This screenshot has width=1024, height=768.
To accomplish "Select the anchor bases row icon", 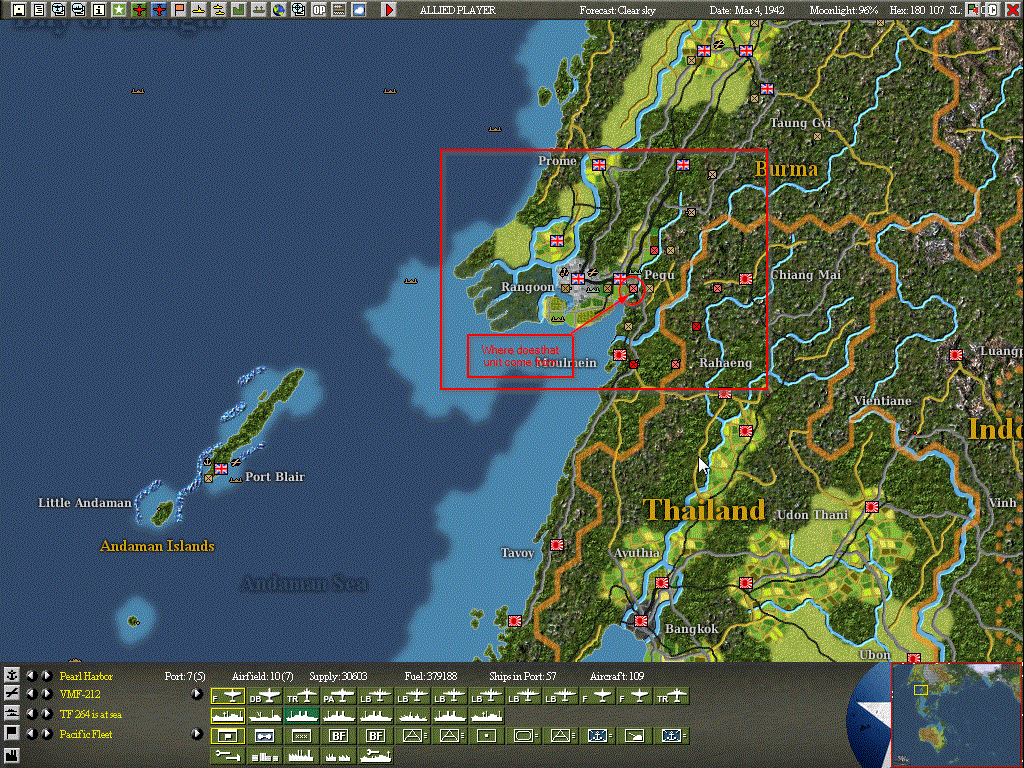I will pos(12,675).
